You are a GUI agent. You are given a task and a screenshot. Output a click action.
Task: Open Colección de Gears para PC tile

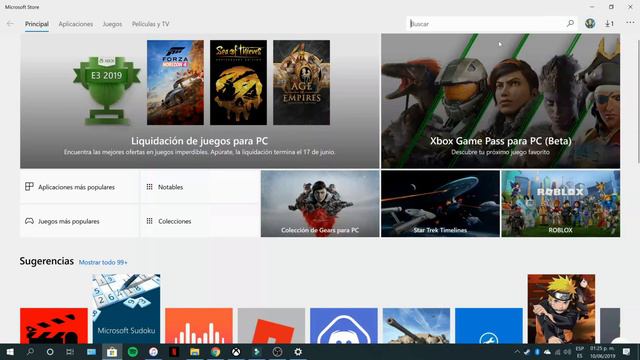pyautogui.click(x=320, y=204)
